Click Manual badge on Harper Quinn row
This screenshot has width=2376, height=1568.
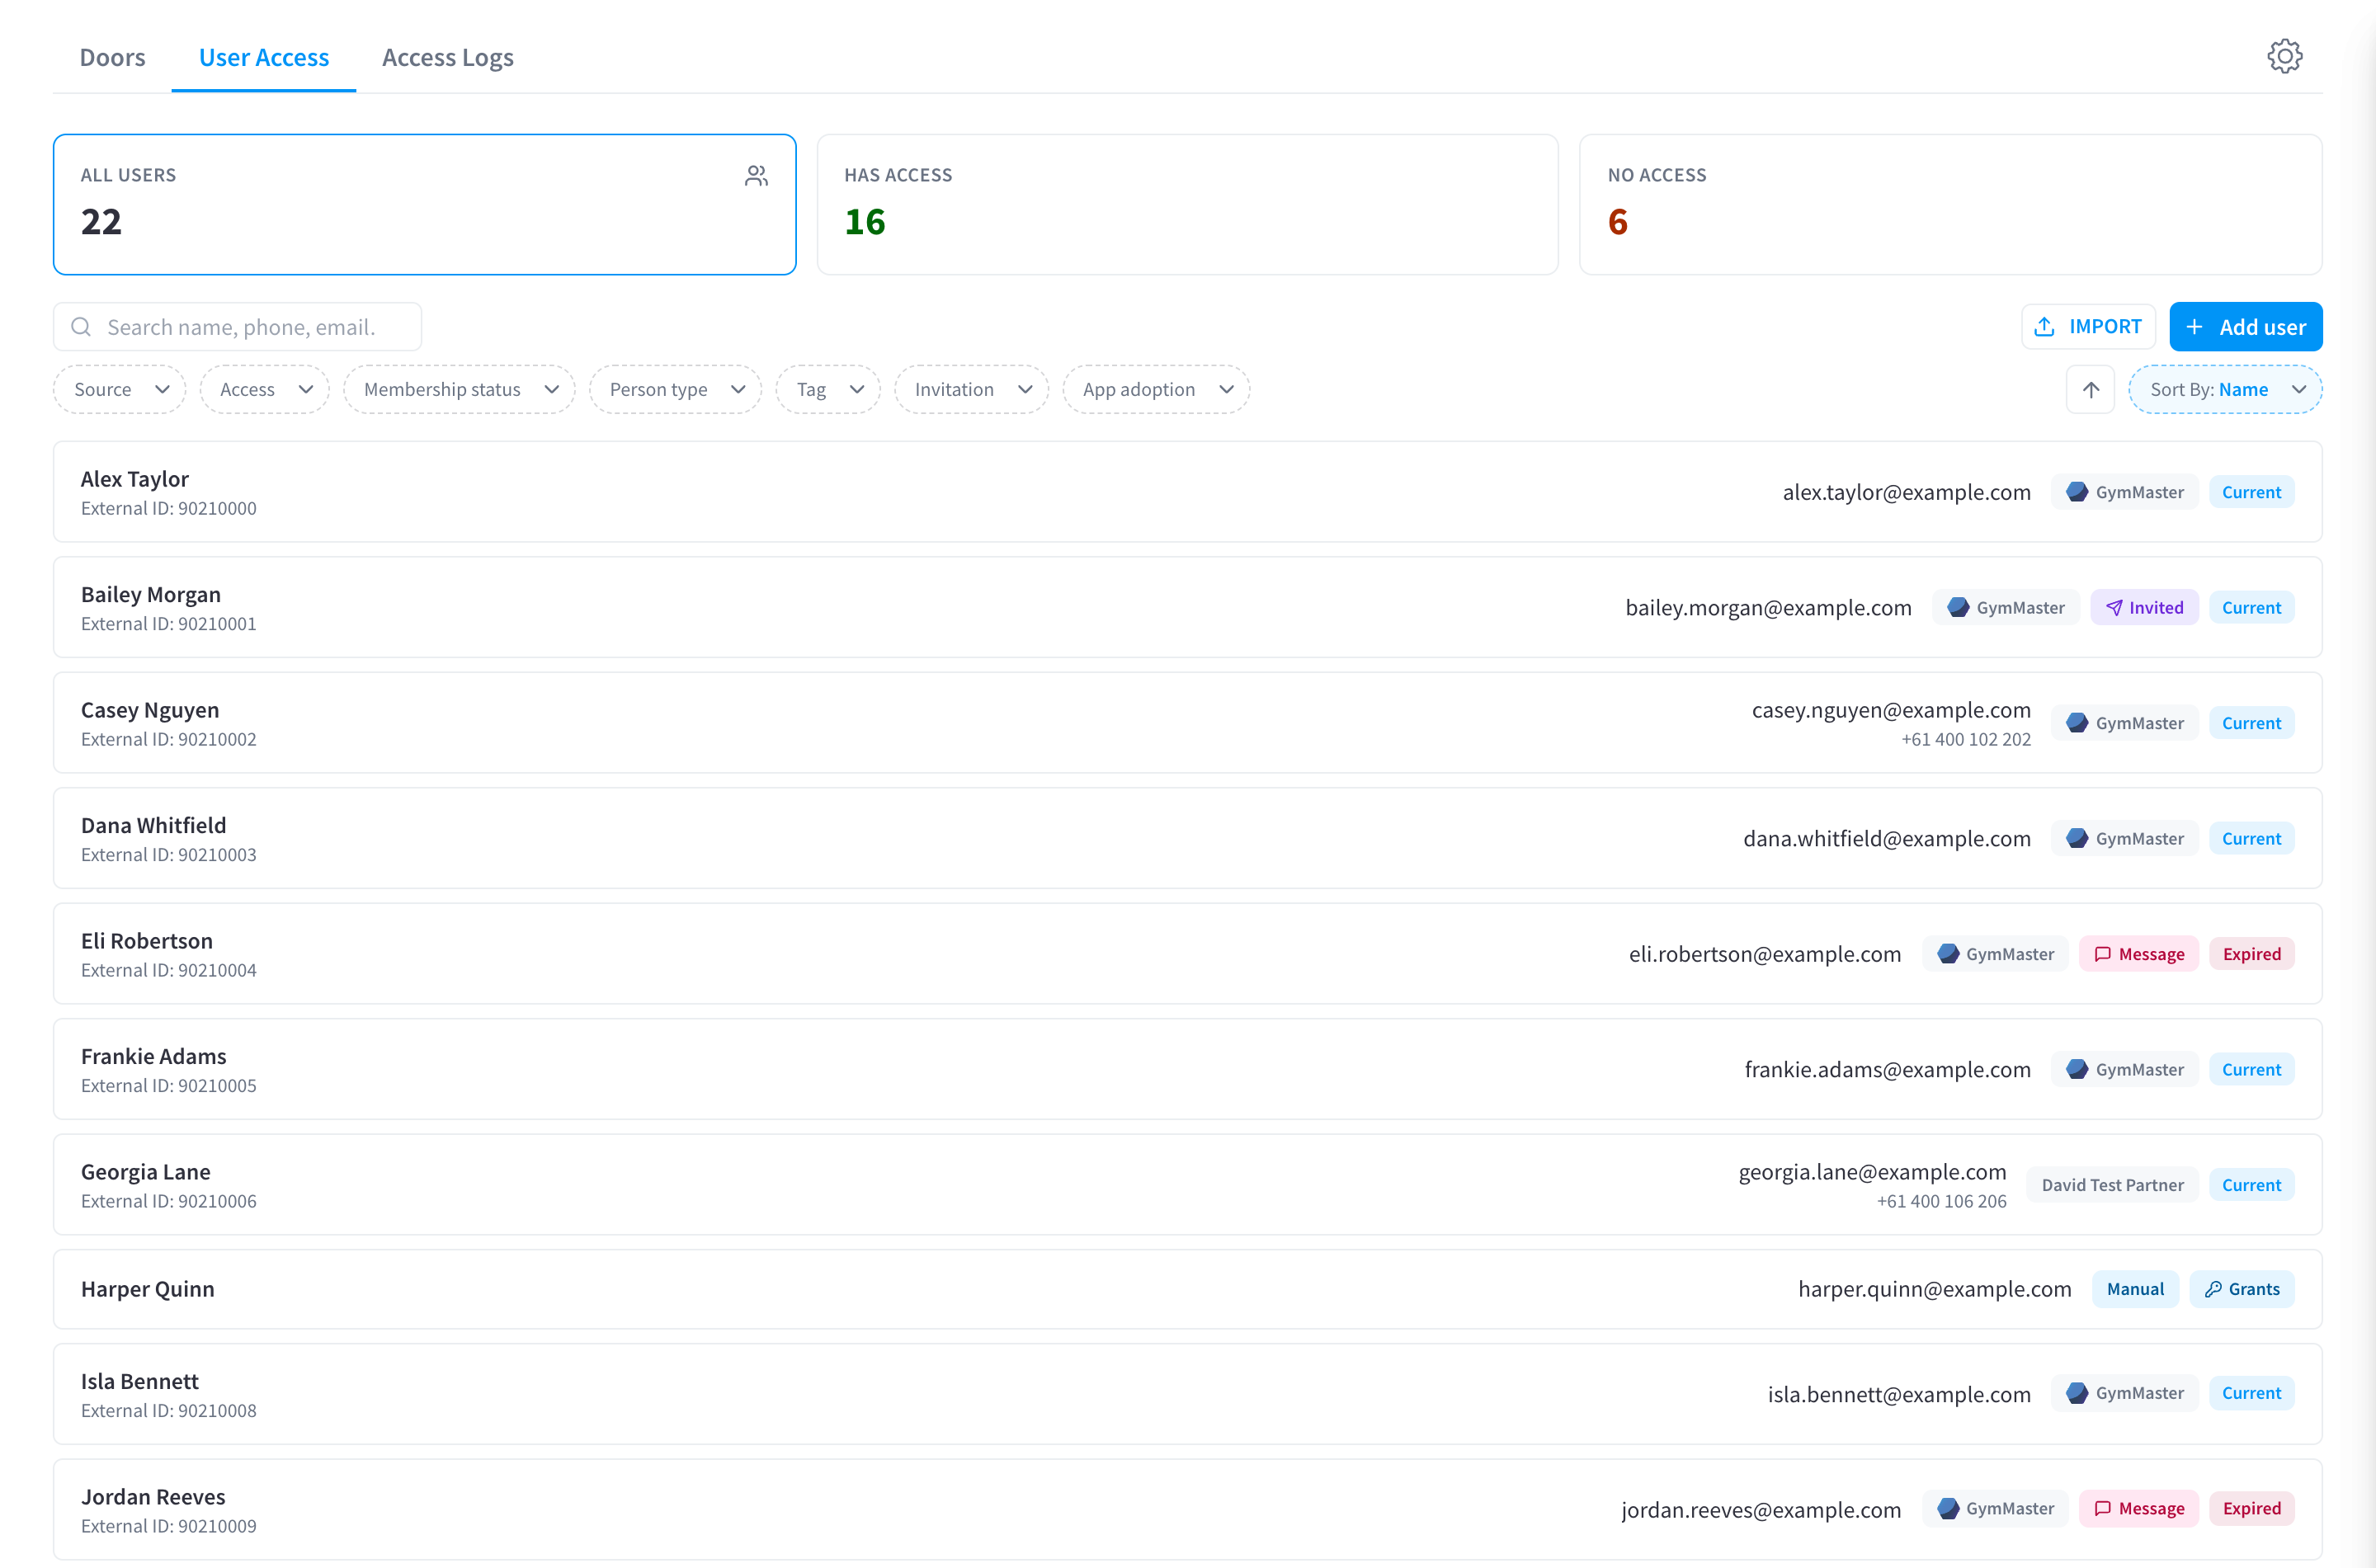2135,1289
